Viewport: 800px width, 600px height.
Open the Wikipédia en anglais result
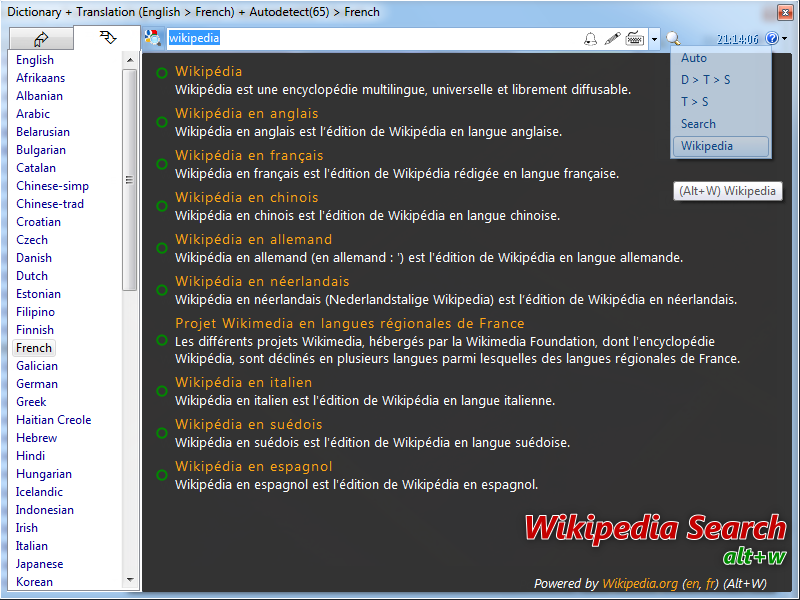click(x=247, y=113)
